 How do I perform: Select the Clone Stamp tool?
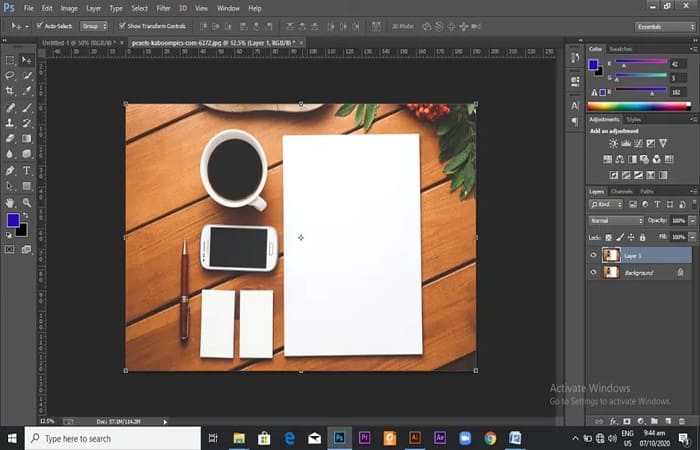(x=10, y=123)
